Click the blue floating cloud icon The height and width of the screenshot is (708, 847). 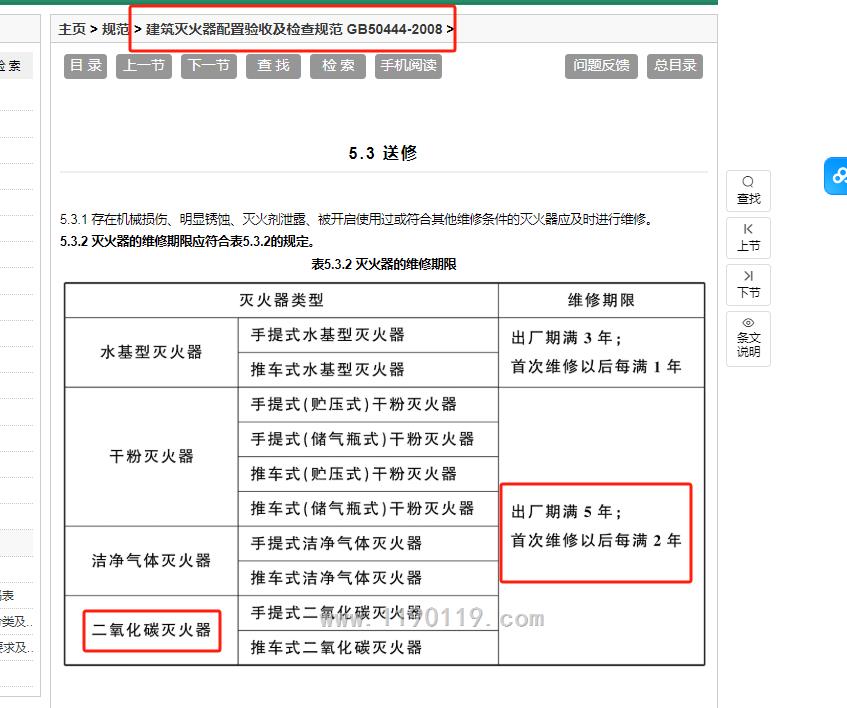837,176
